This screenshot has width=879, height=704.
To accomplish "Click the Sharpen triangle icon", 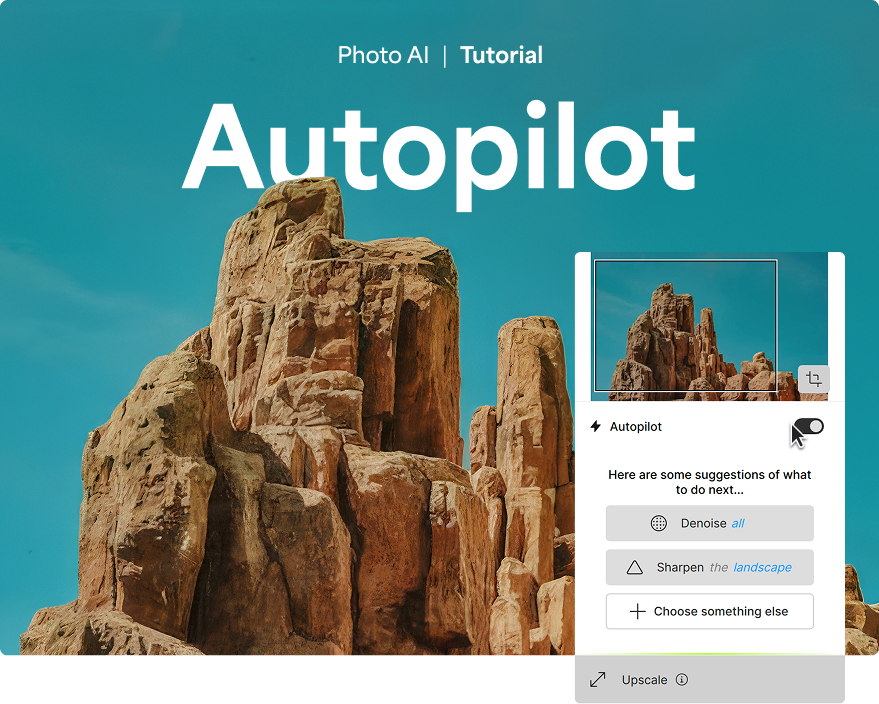I will pyautogui.click(x=635, y=567).
